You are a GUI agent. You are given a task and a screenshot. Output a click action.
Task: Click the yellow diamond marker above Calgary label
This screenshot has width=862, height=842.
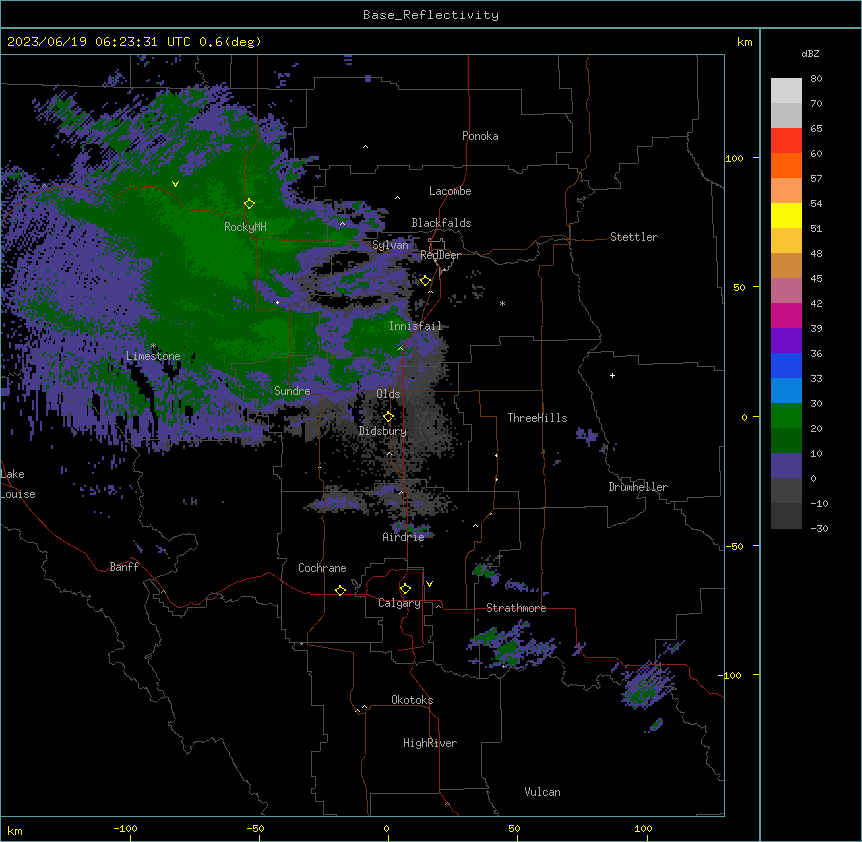(405, 589)
